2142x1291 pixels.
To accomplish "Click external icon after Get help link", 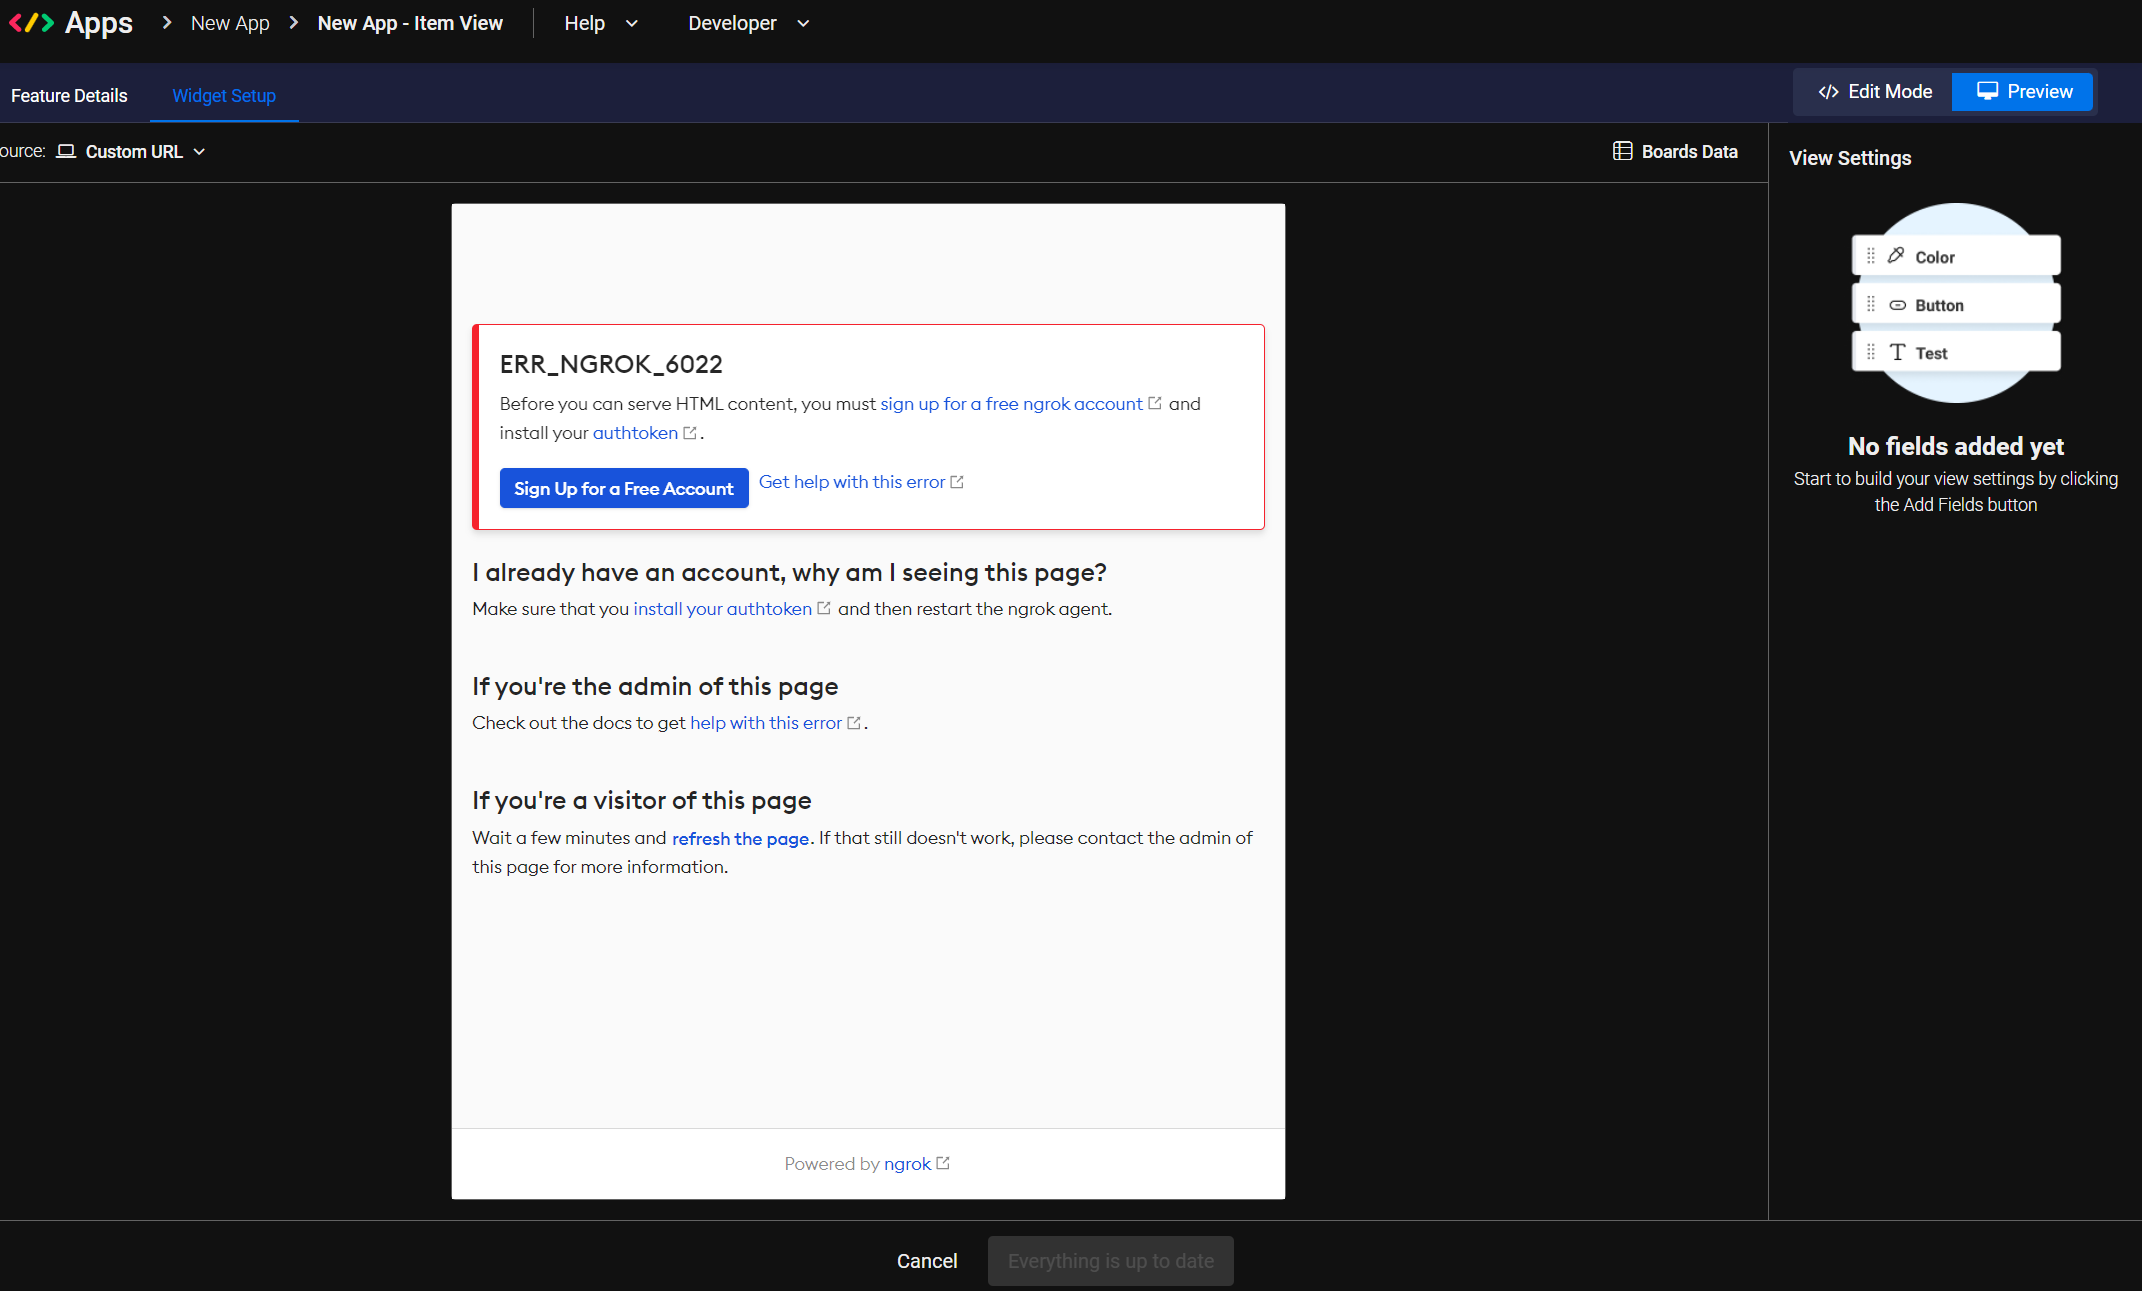I will [957, 482].
